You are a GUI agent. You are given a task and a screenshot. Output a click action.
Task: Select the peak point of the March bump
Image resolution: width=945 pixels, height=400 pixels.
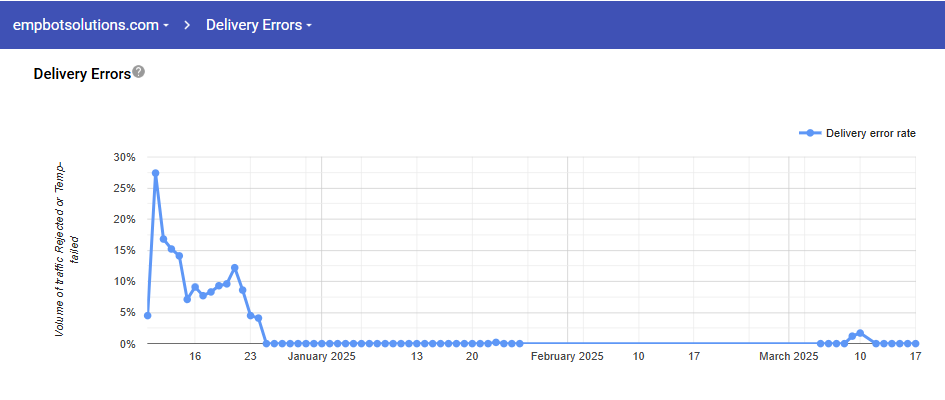coord(860,333)
